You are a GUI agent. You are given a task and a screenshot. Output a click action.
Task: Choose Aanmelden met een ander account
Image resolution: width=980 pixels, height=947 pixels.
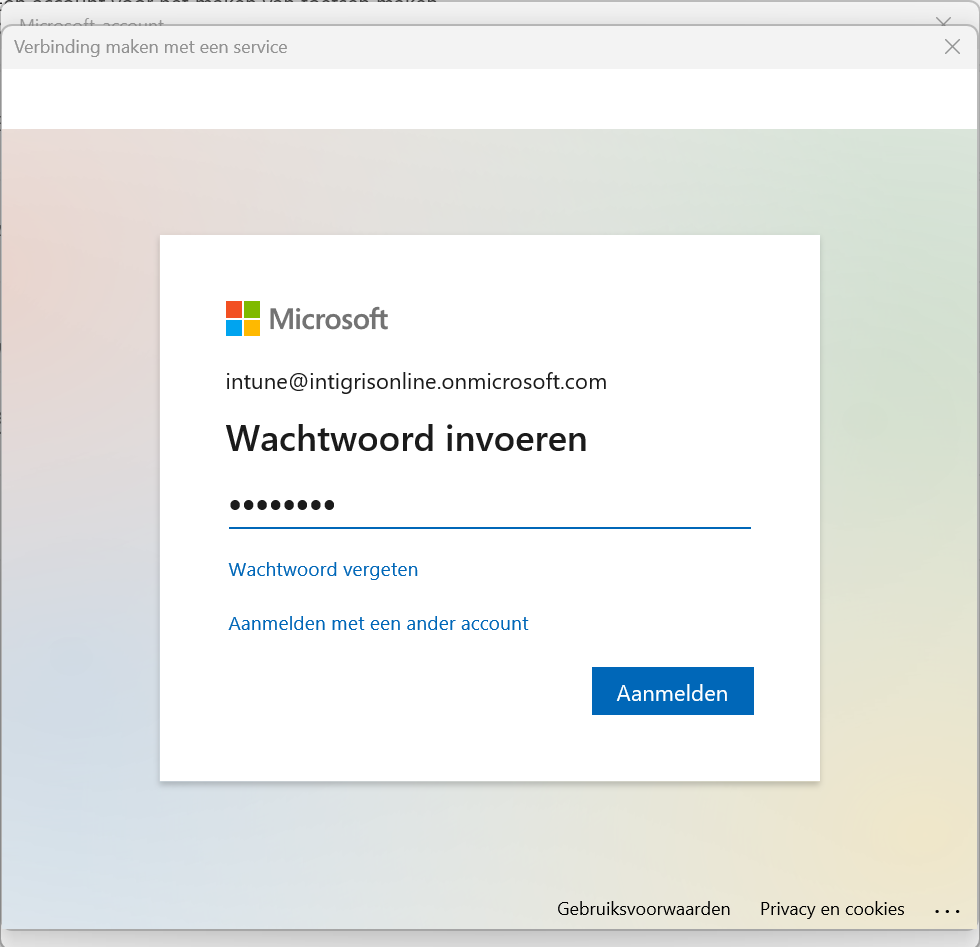pos(378,623)
